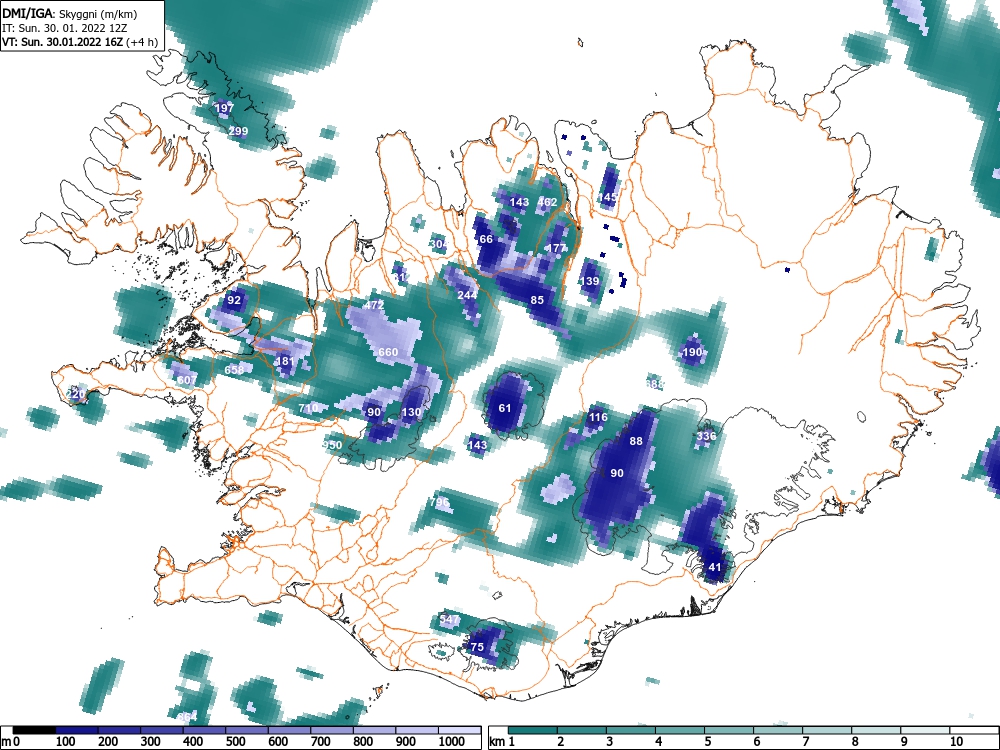
Task: Click the 139 value label
Action: pyautogui.click(x=590, y=281)
